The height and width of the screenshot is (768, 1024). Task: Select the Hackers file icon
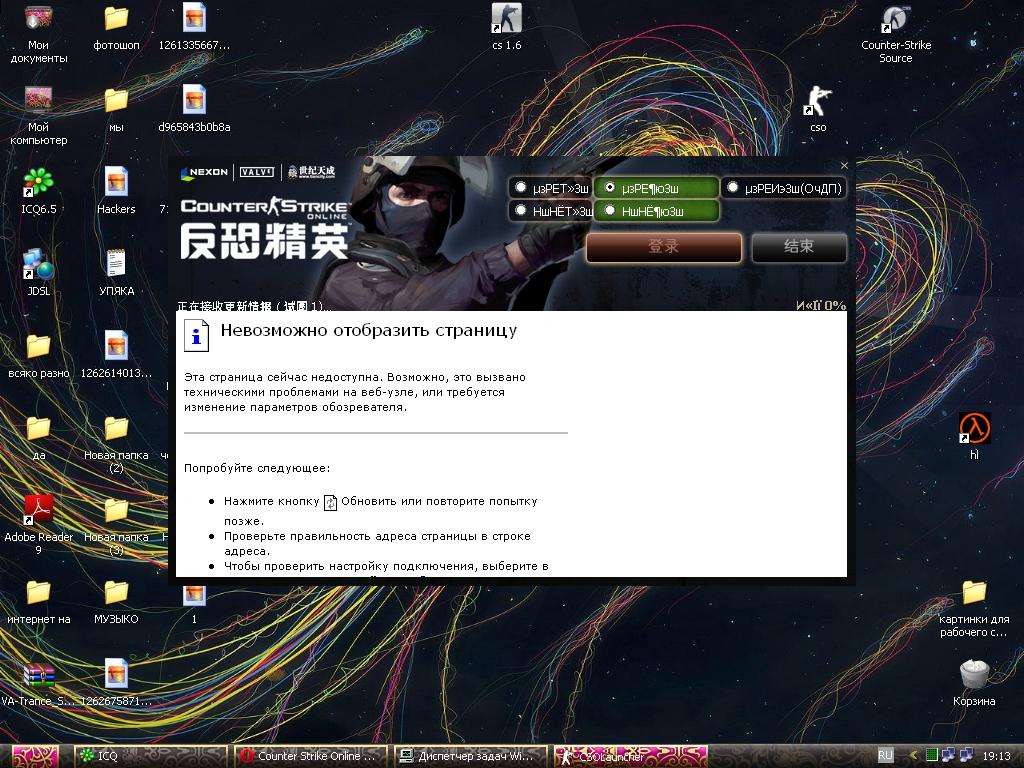[116, 182]
